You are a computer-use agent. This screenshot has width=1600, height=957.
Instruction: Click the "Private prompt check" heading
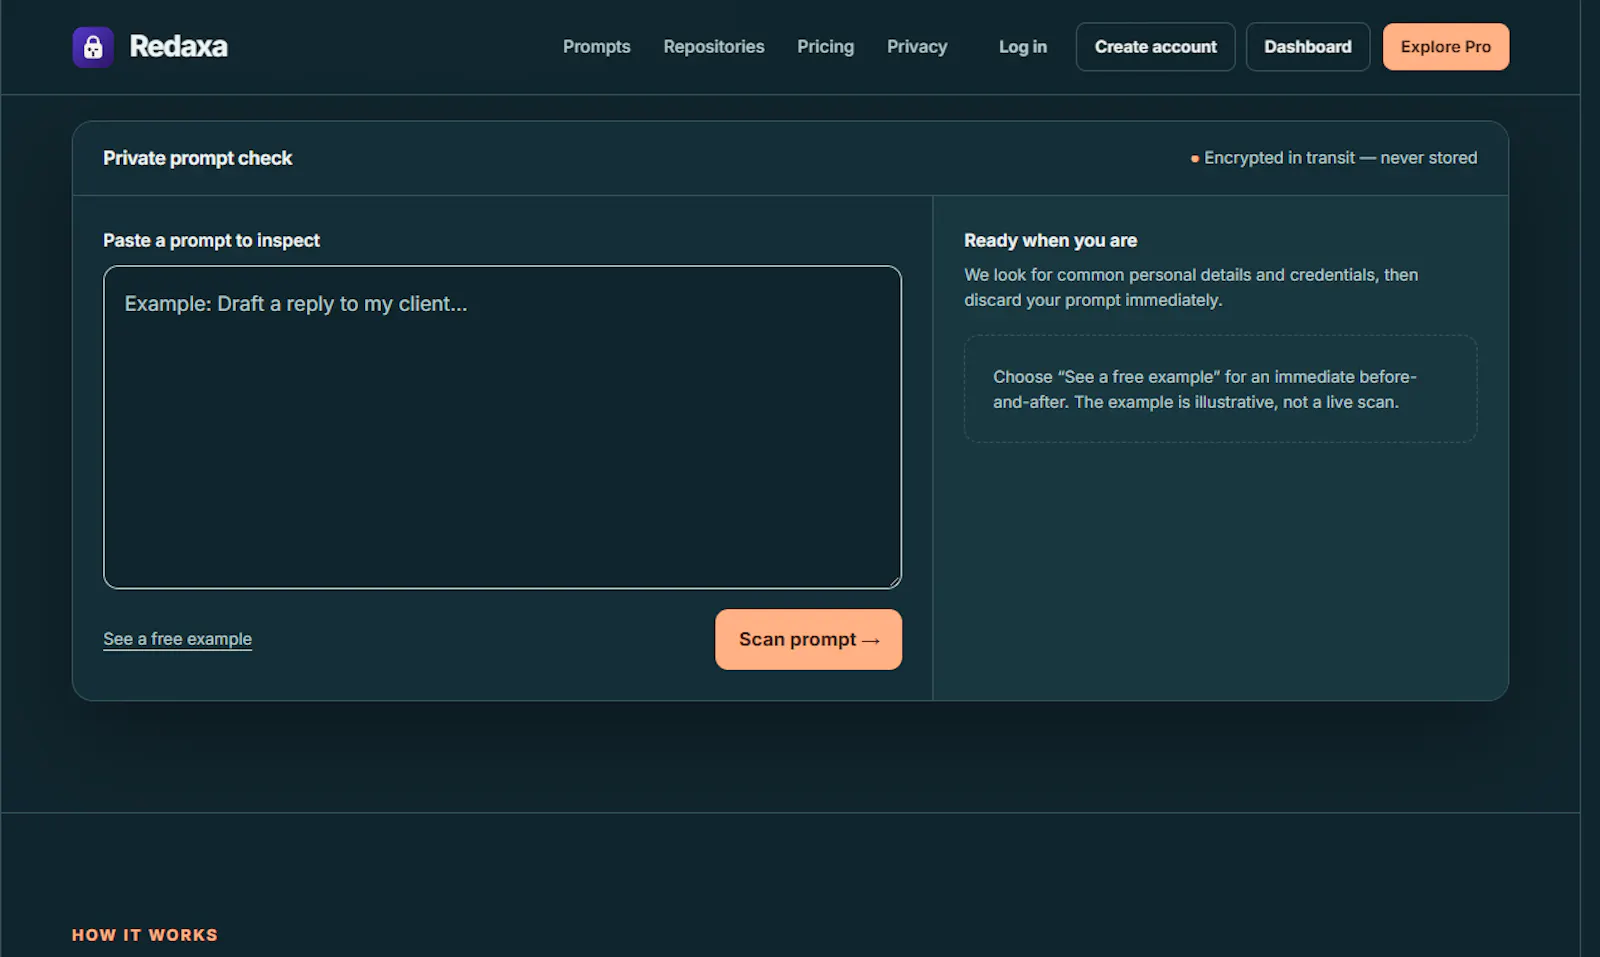(x=198, y=158)
